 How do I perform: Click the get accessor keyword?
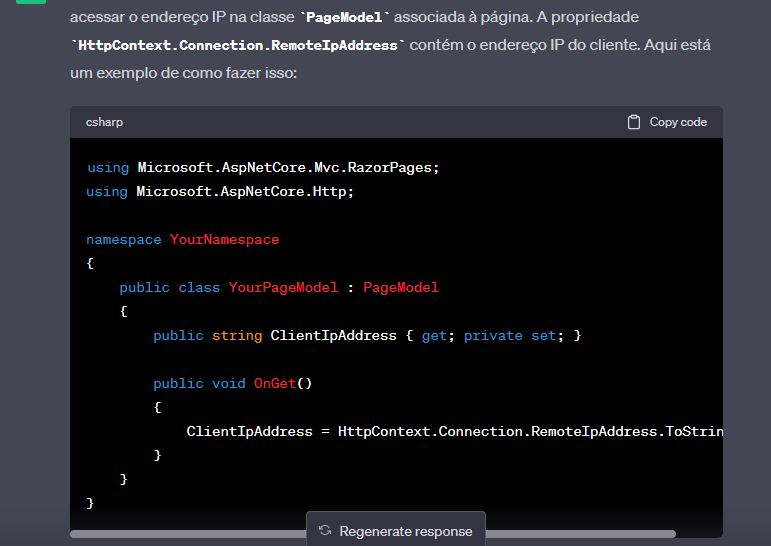(434, 335)
